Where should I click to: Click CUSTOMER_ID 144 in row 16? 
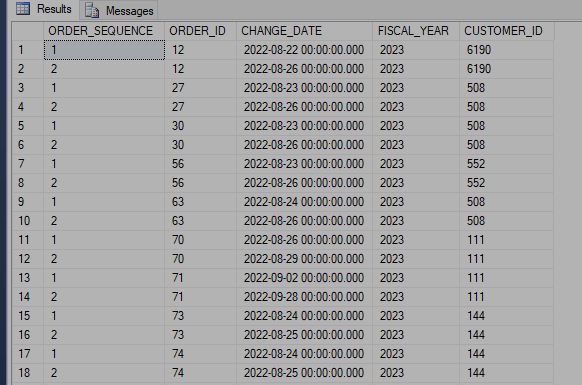(x=506, y=335)
